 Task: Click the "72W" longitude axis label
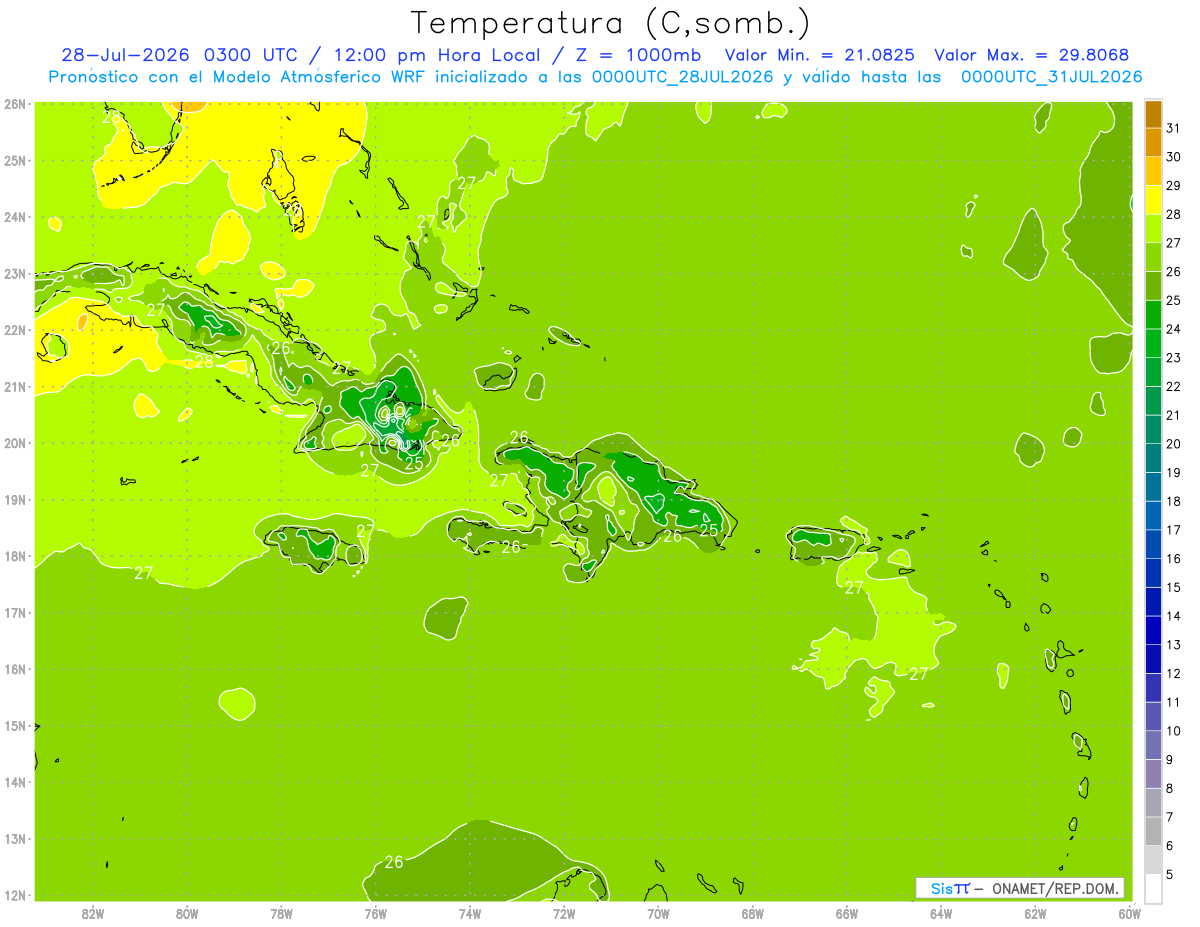[x=564, y=914]
